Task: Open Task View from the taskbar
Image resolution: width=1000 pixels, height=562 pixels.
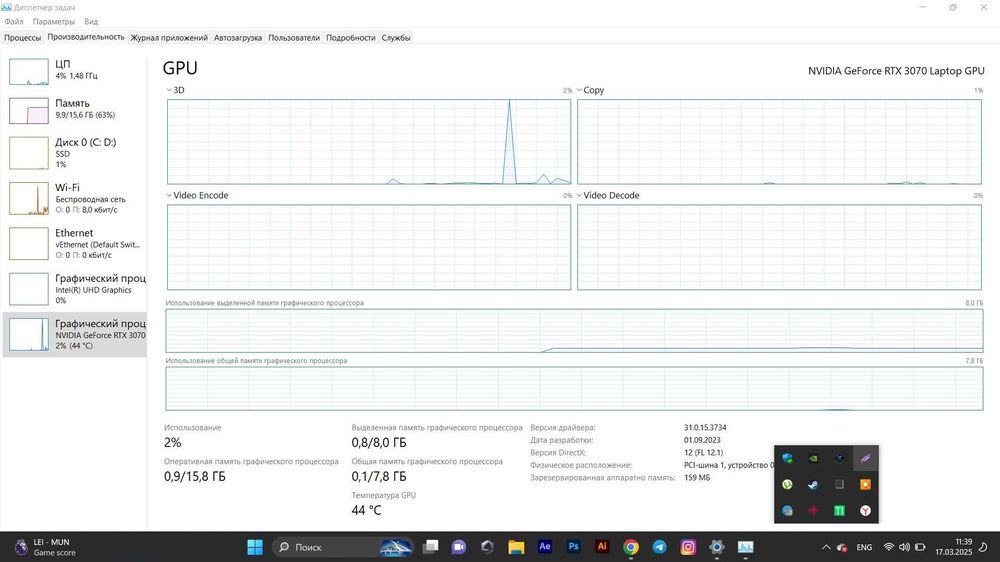Action: point(431,547)
